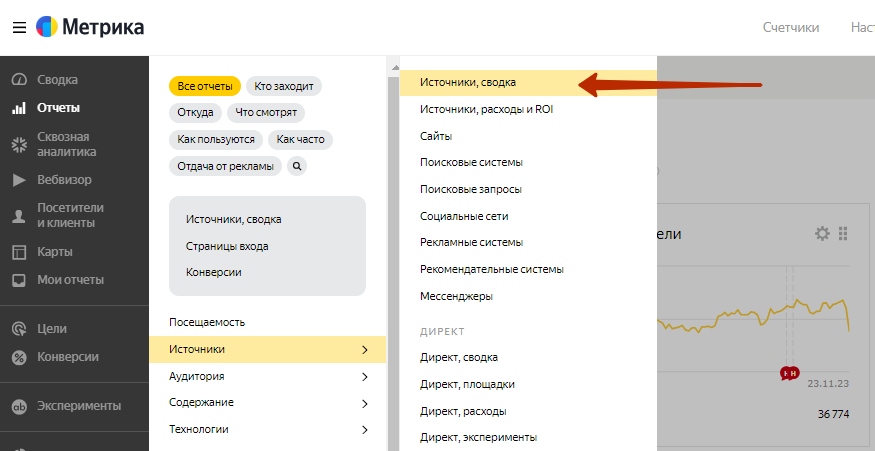This screenshot has height=451, width=875.
Task: Click the Конверсии percent icon
Action: 19,357
